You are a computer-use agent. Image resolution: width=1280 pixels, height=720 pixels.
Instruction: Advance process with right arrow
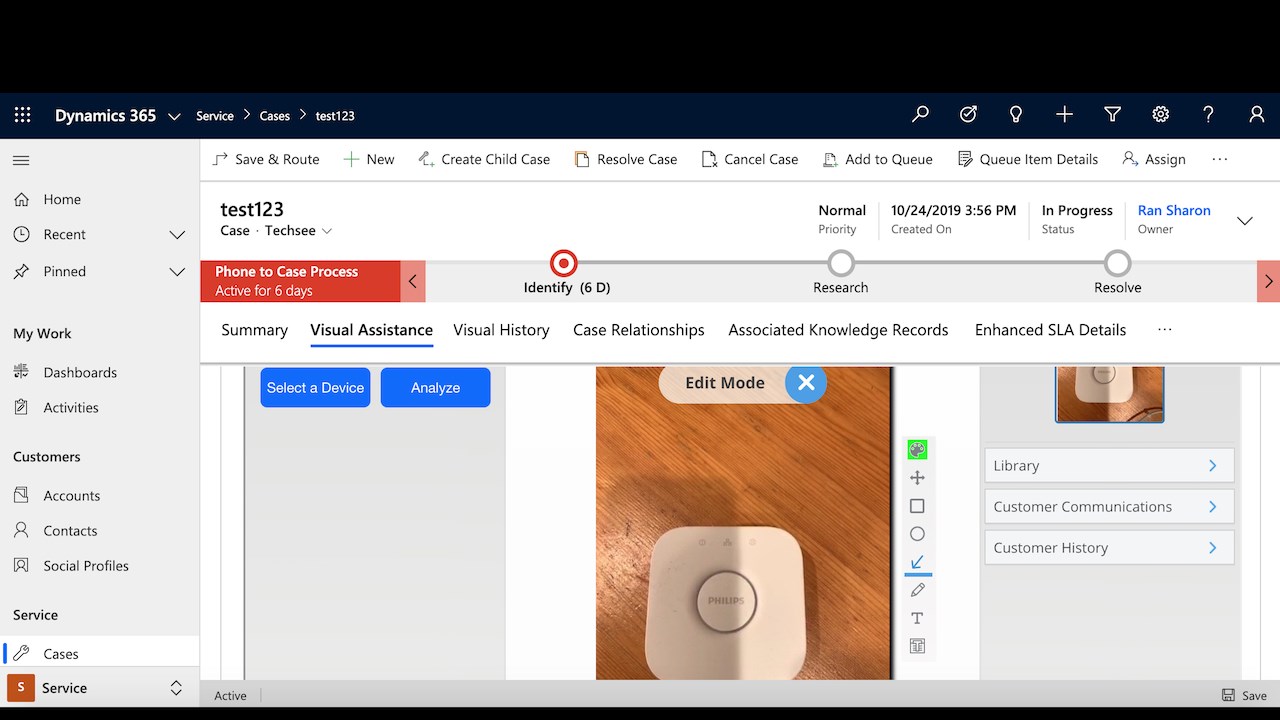coord(1268,282)
